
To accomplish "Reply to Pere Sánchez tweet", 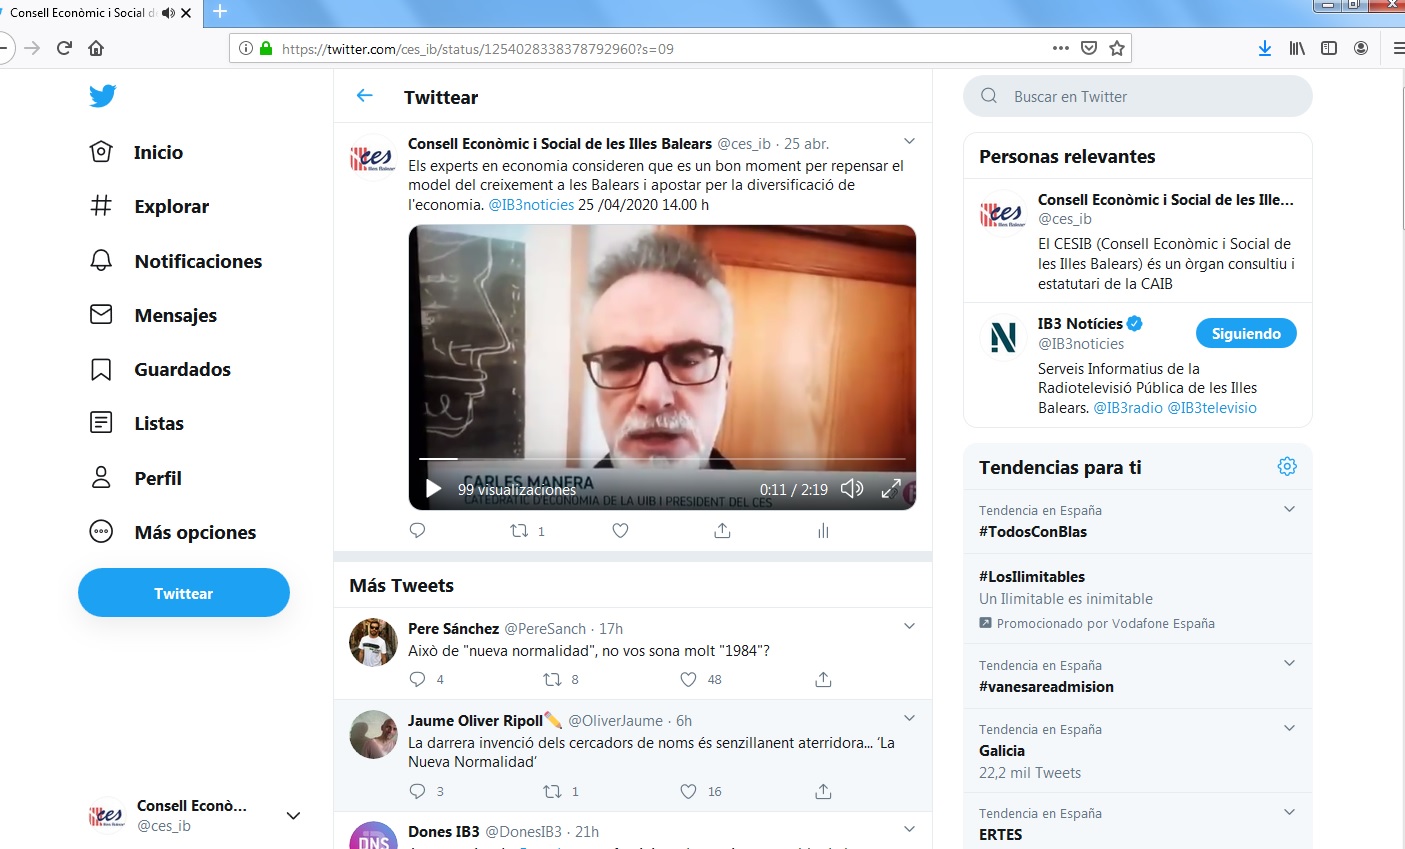I will [x=418, y=679].
